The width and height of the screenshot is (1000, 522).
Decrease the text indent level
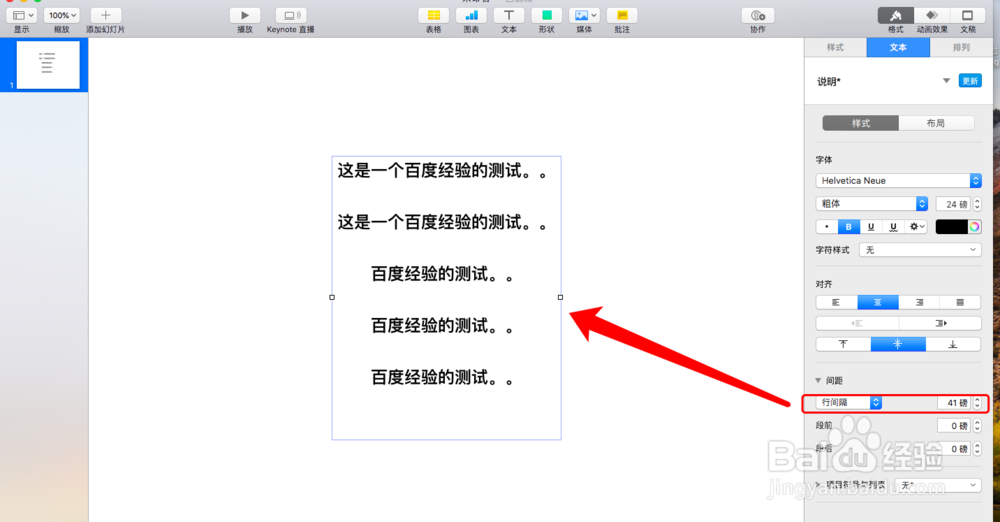(857, 324)
